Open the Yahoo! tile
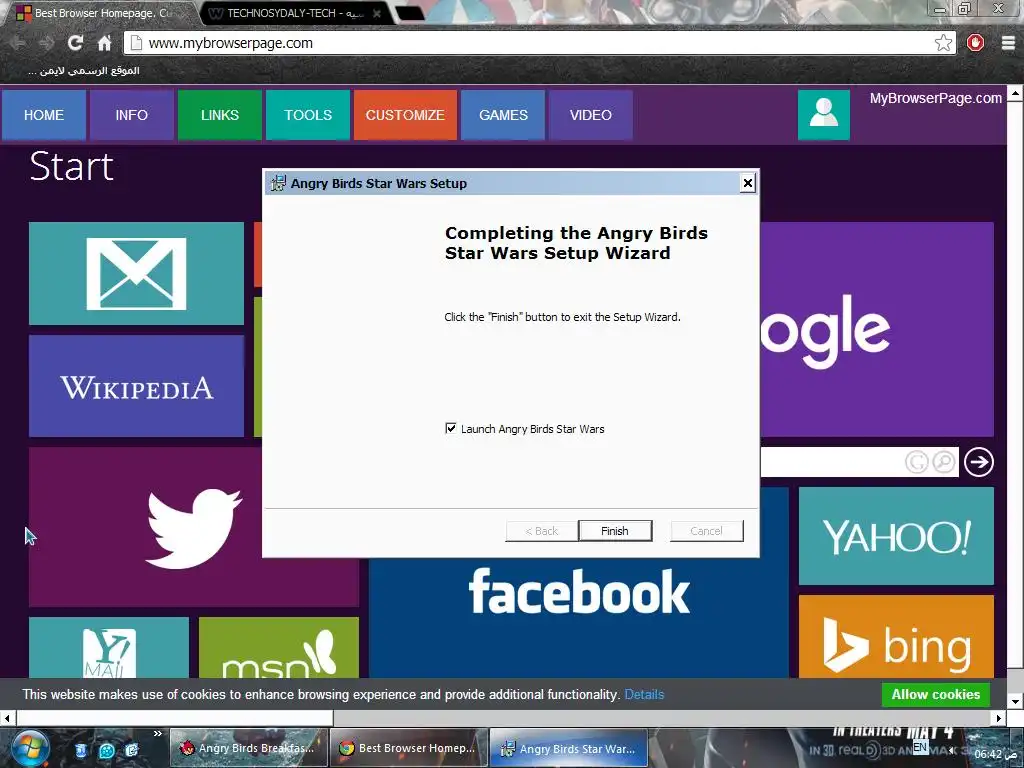The height and width of the screenshot is (768, 1024). (x=896, y=536)
